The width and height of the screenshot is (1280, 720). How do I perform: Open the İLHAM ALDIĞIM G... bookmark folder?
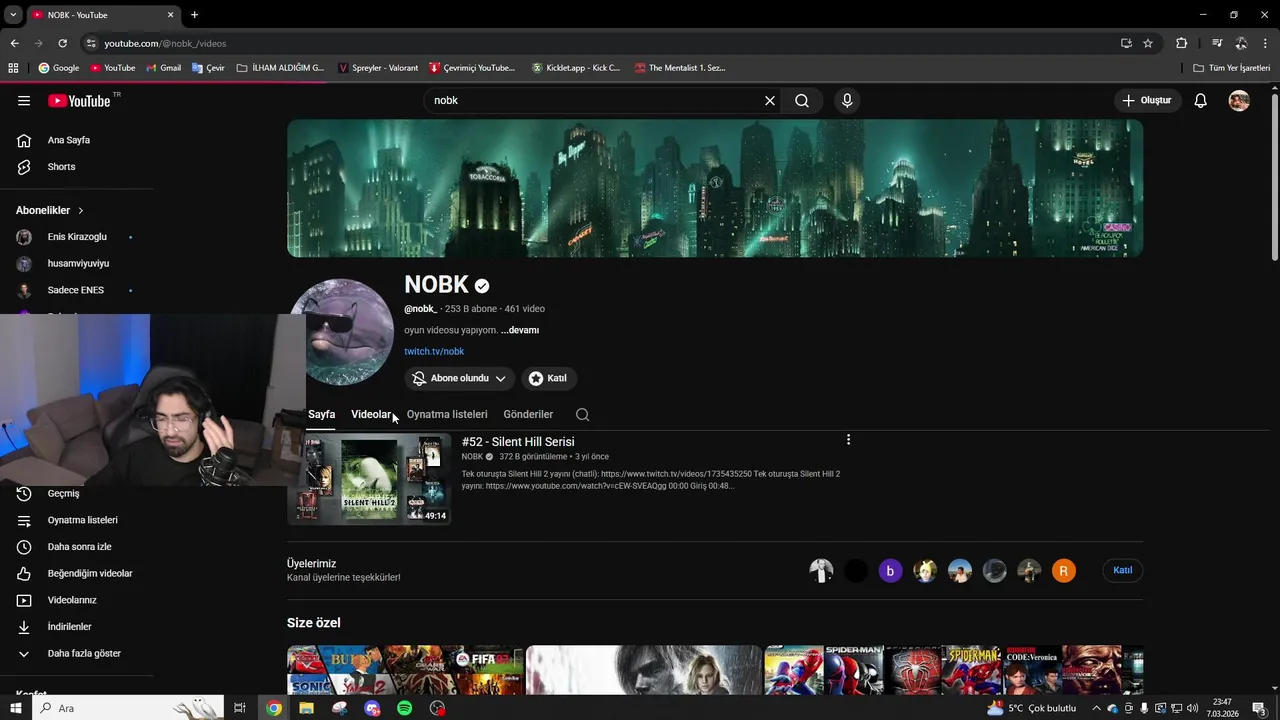point(280,68)
